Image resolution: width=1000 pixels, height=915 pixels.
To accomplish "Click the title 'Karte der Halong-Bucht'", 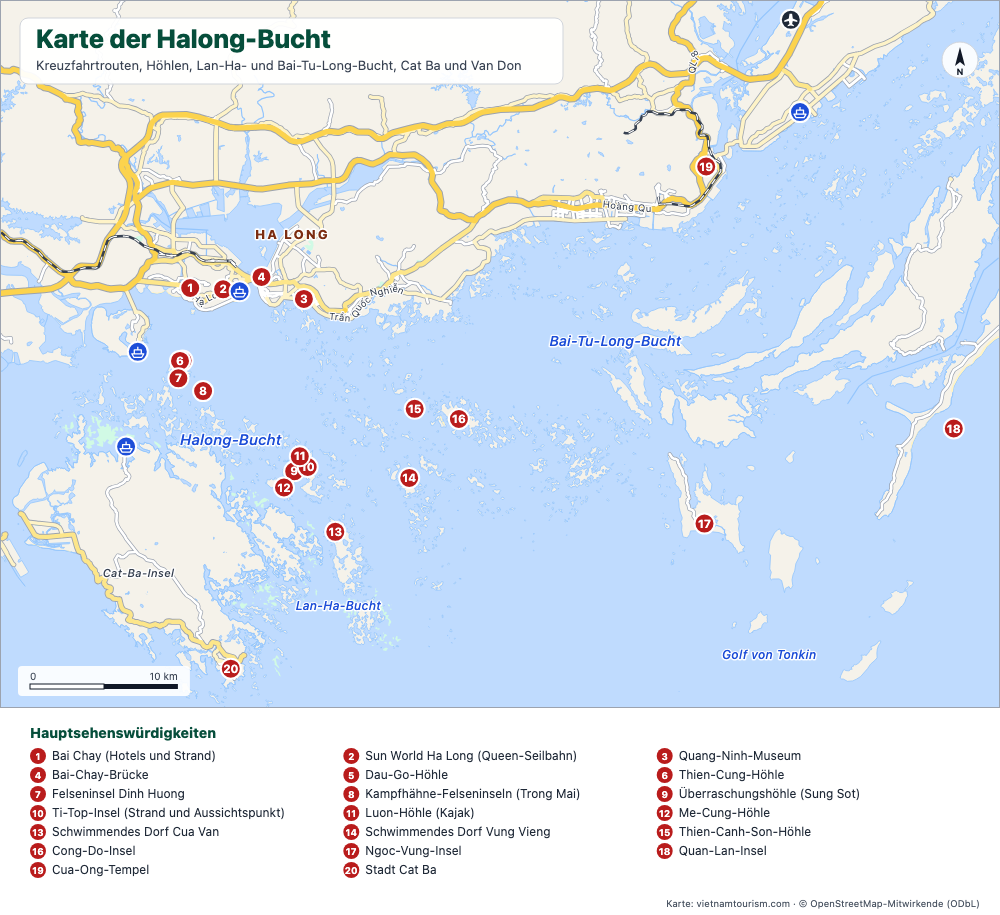I will pyautogui.click(x=183, y=39).
